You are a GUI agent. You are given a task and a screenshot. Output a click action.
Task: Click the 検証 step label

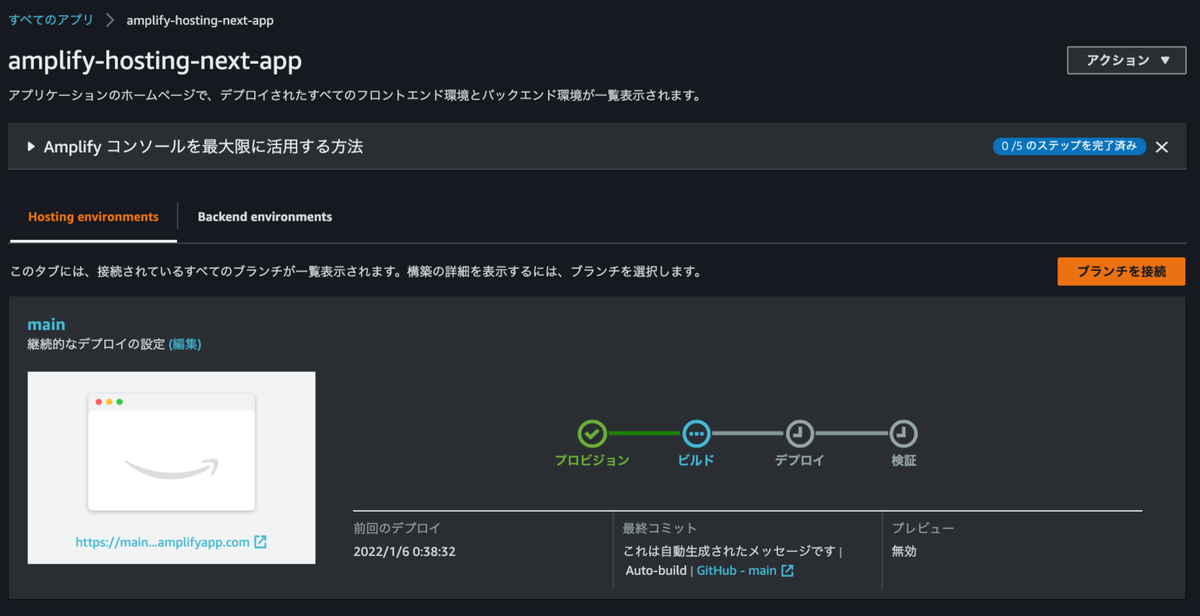(x=903, y=461)
